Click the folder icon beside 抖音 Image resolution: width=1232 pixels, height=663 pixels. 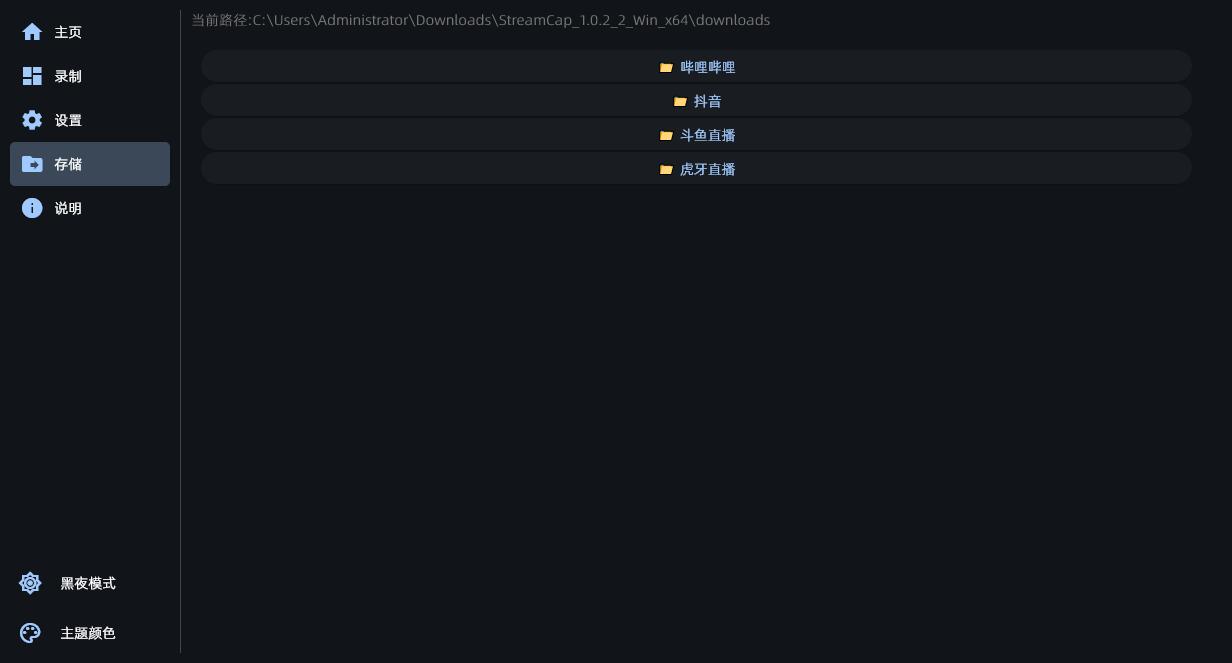pyautogui.click(x=680, y=102)
